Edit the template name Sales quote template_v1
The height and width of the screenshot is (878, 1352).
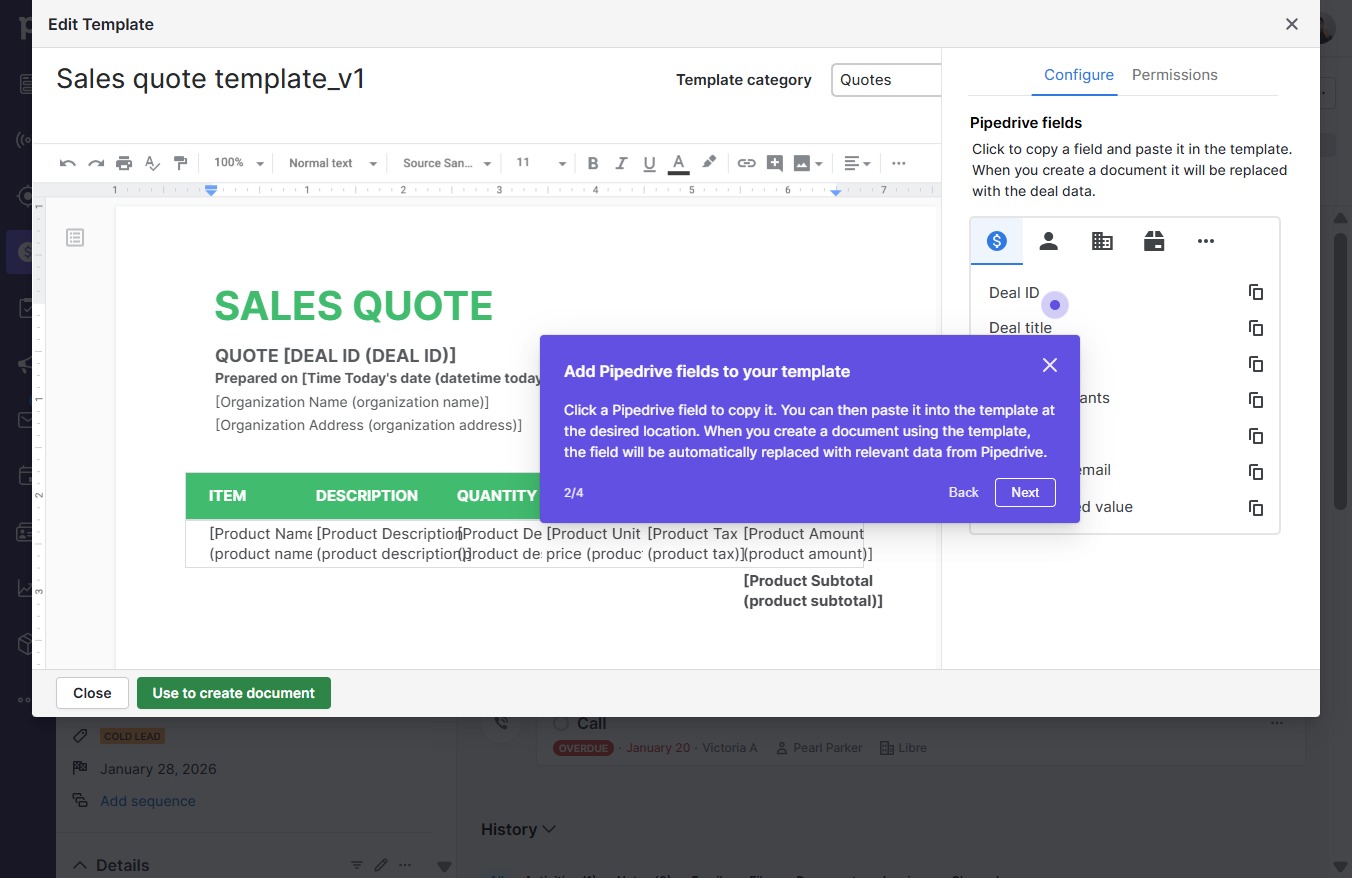(x=211, y=79)
